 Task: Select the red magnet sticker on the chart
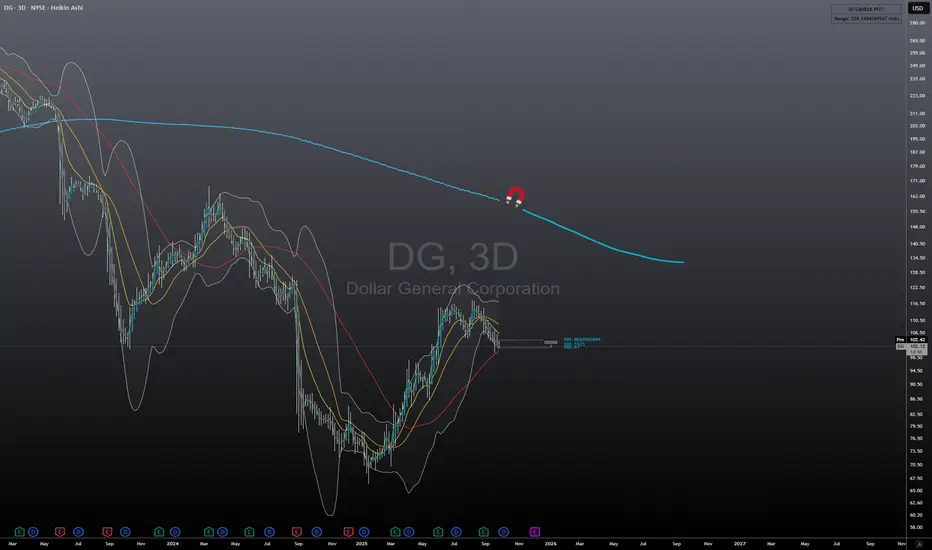click(x=515, y=196)
